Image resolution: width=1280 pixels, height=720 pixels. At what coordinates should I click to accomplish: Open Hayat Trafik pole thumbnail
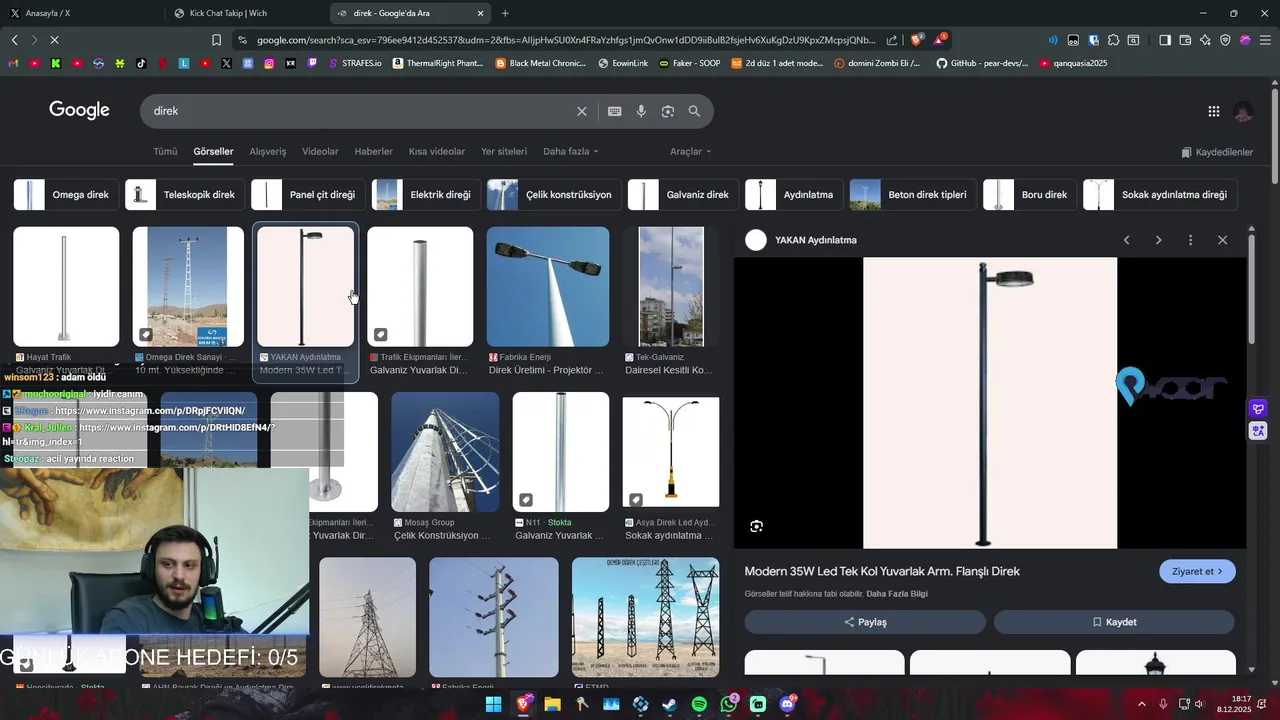(x=66, y=287)
